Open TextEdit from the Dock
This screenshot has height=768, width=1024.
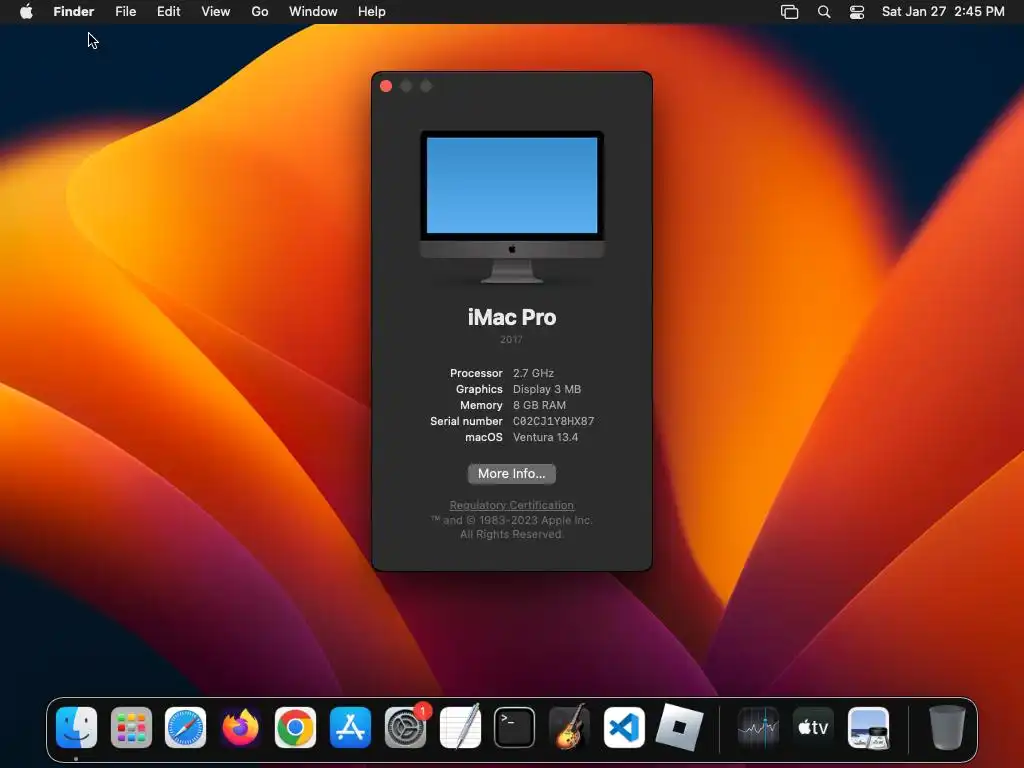click(x=460, y=728)
